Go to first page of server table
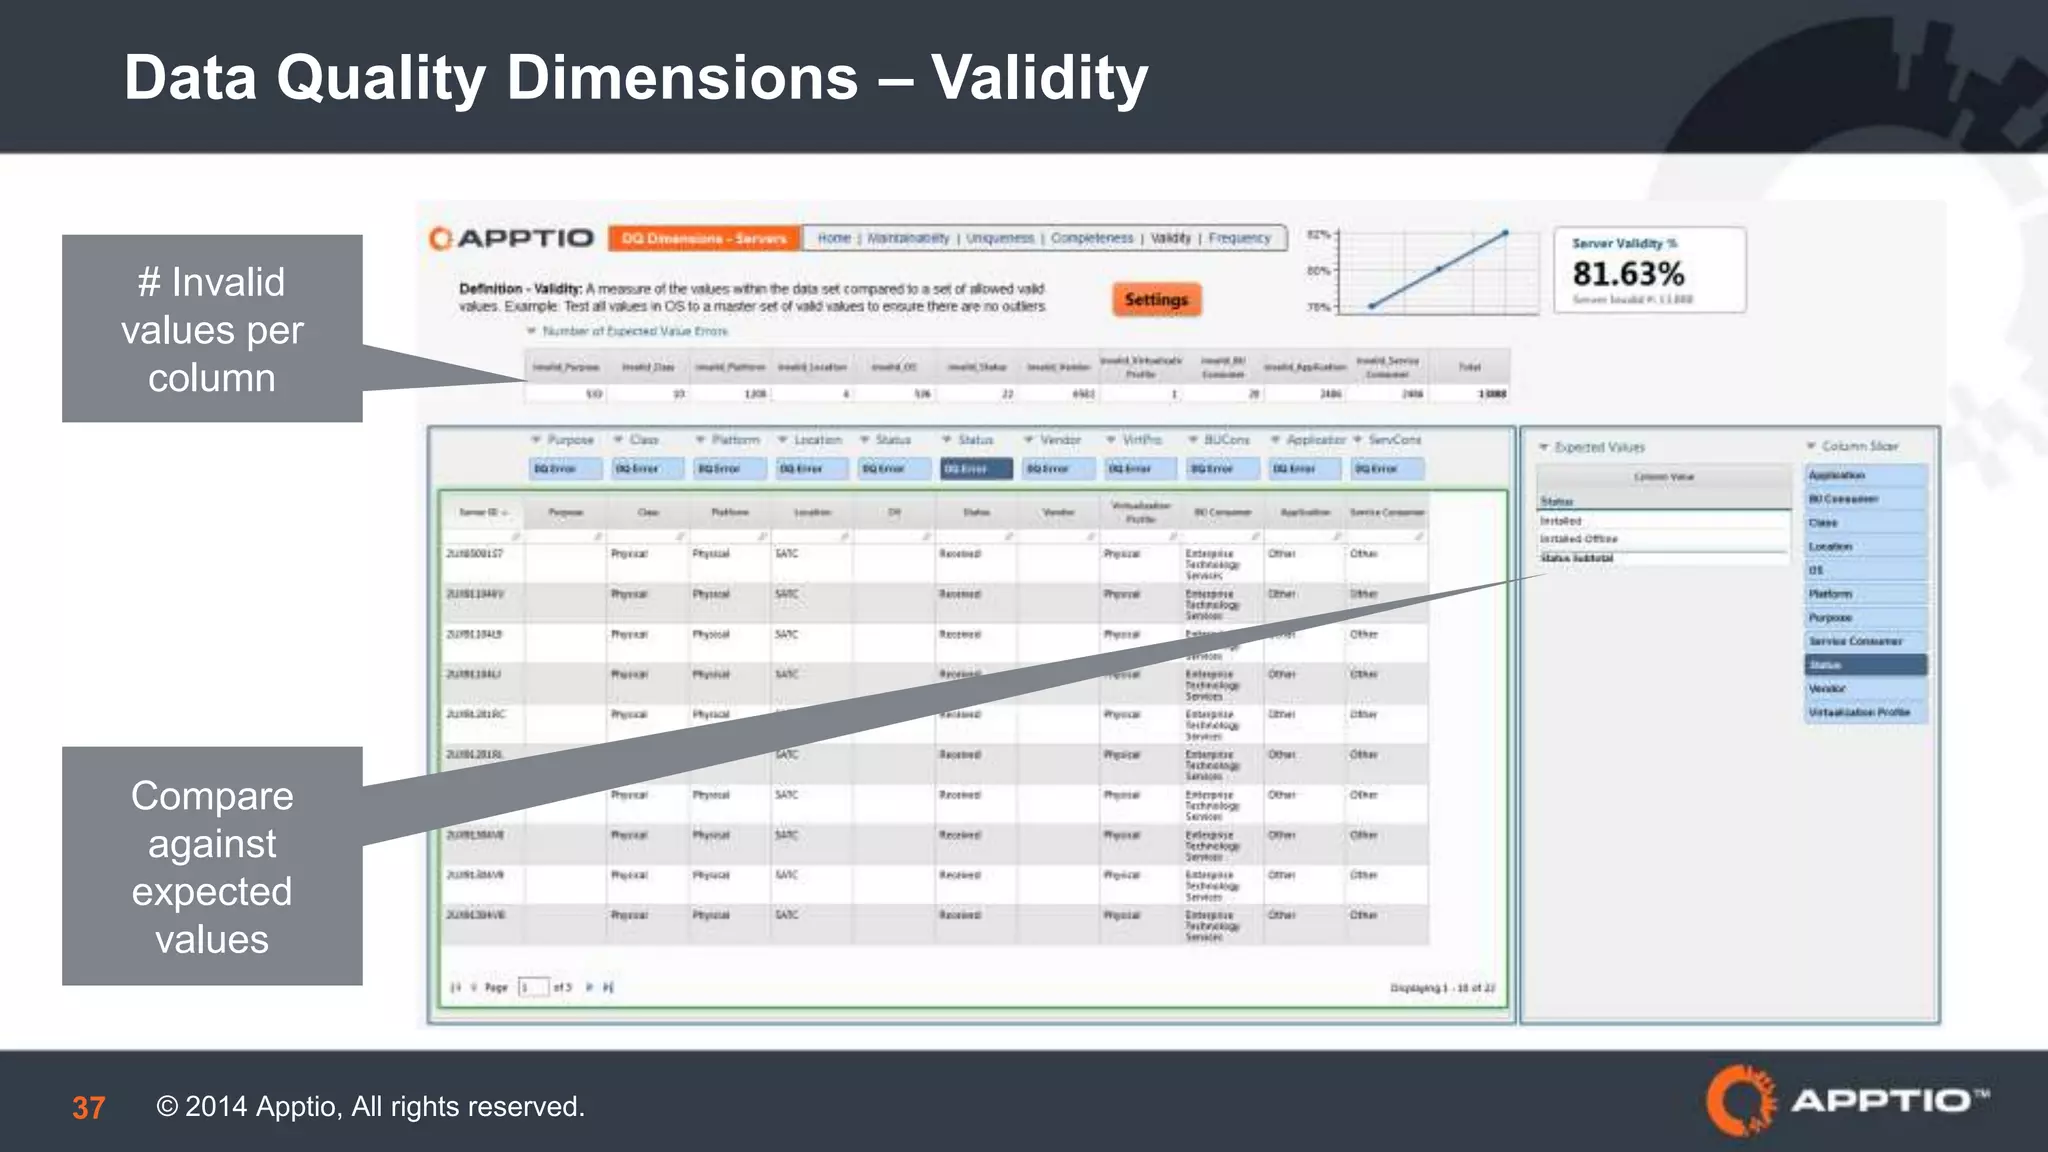 tap(456, 988)
